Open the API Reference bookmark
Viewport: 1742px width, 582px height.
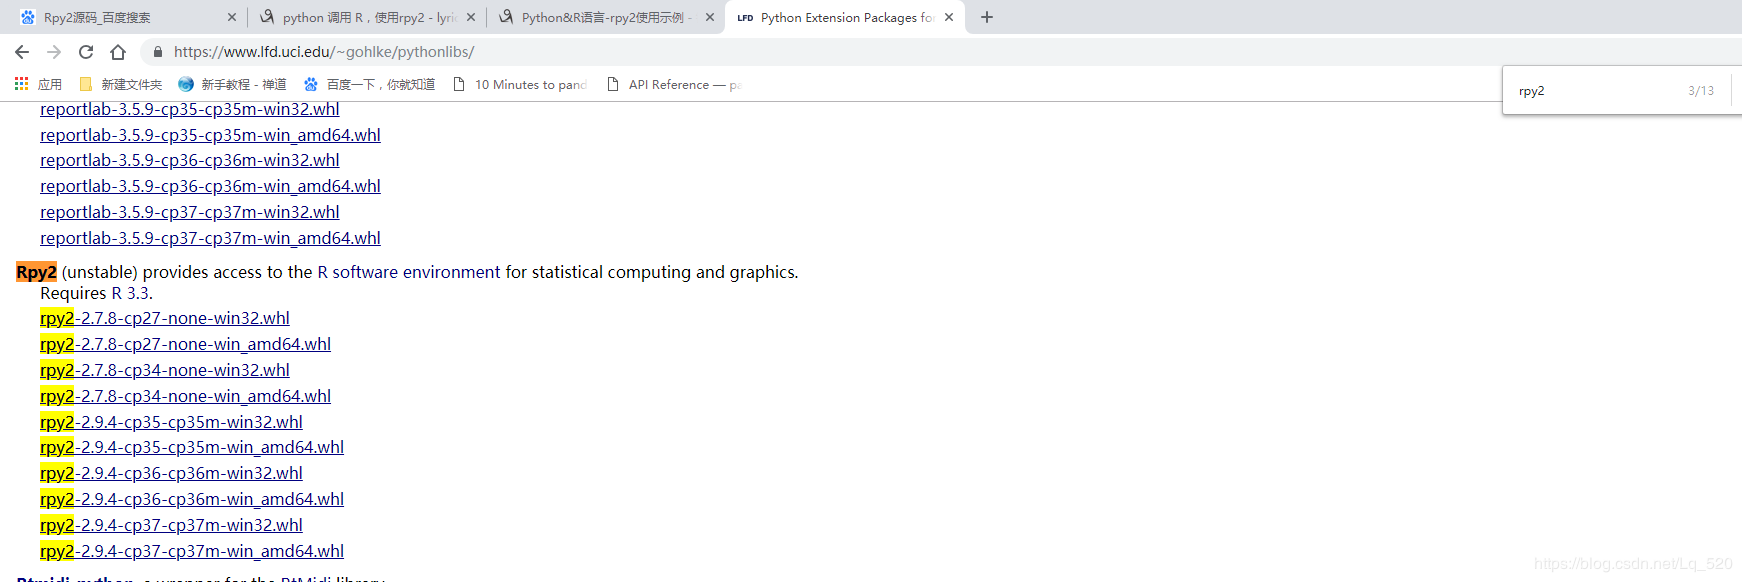pyautogui.click(x=674, y=85)
